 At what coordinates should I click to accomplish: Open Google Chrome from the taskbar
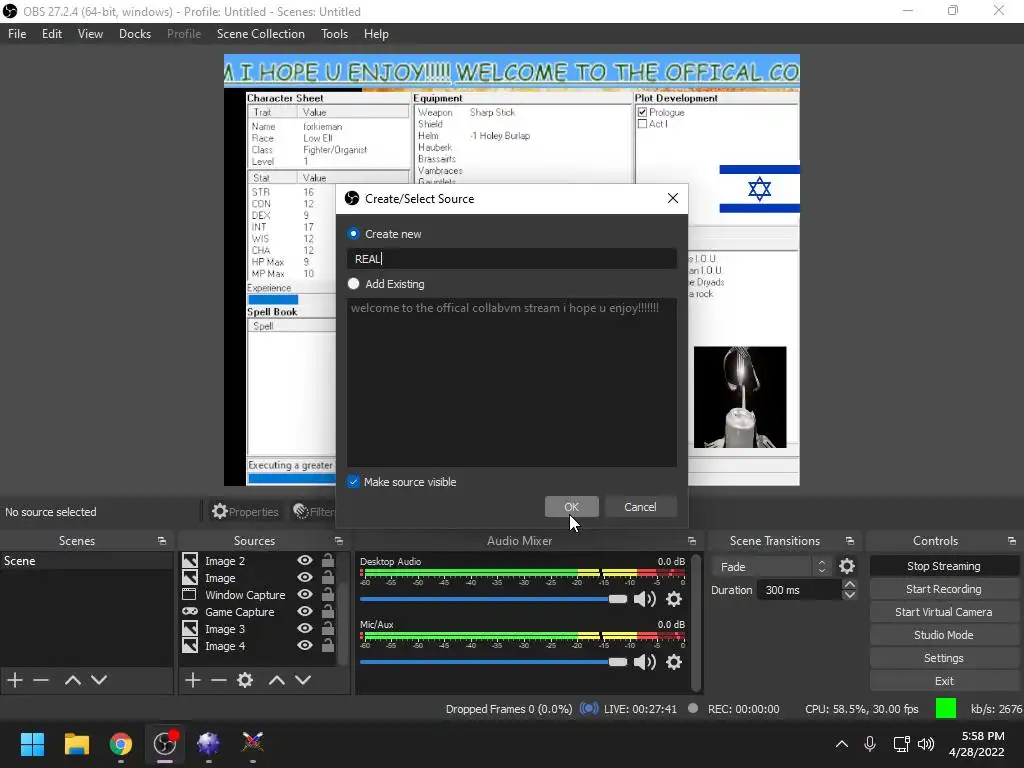tap(121, 744)
